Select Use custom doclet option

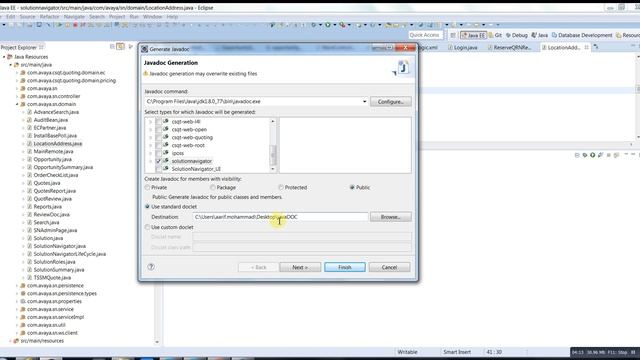(x=147, y=227)
